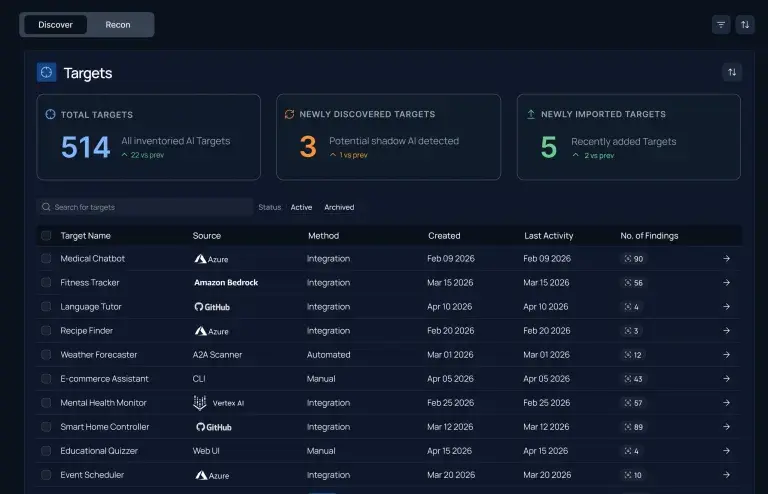Open Language Tutor via its arrow
The width and height of the screenshot is (768, 494).
click(x=726, y=306)
